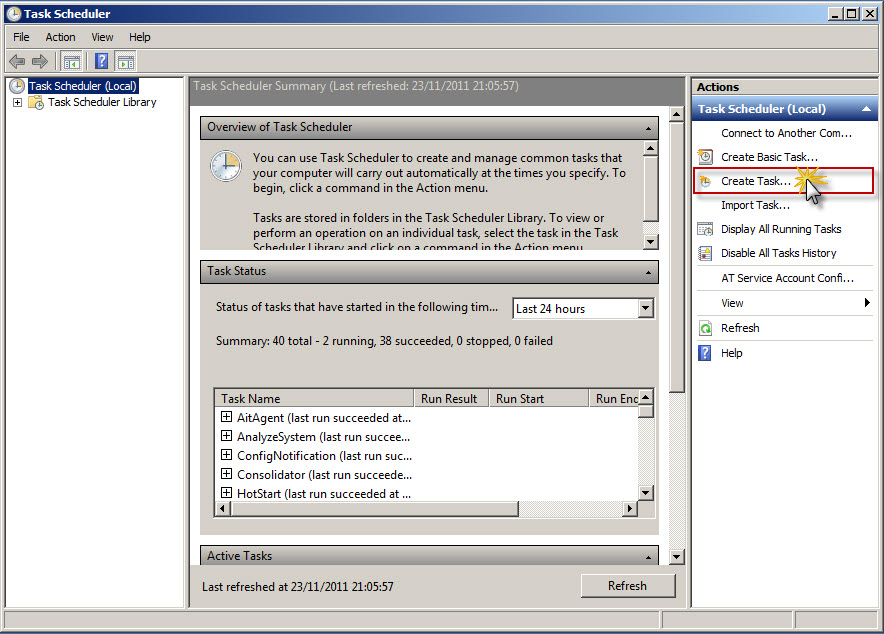Click the Run Result column header
884x634 pixels.
pos(451,398)
